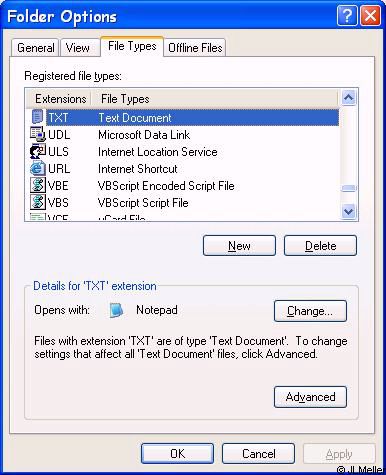Click the 'VBS' extension text
Screen dimensions: 386x475
pos(58,203)
